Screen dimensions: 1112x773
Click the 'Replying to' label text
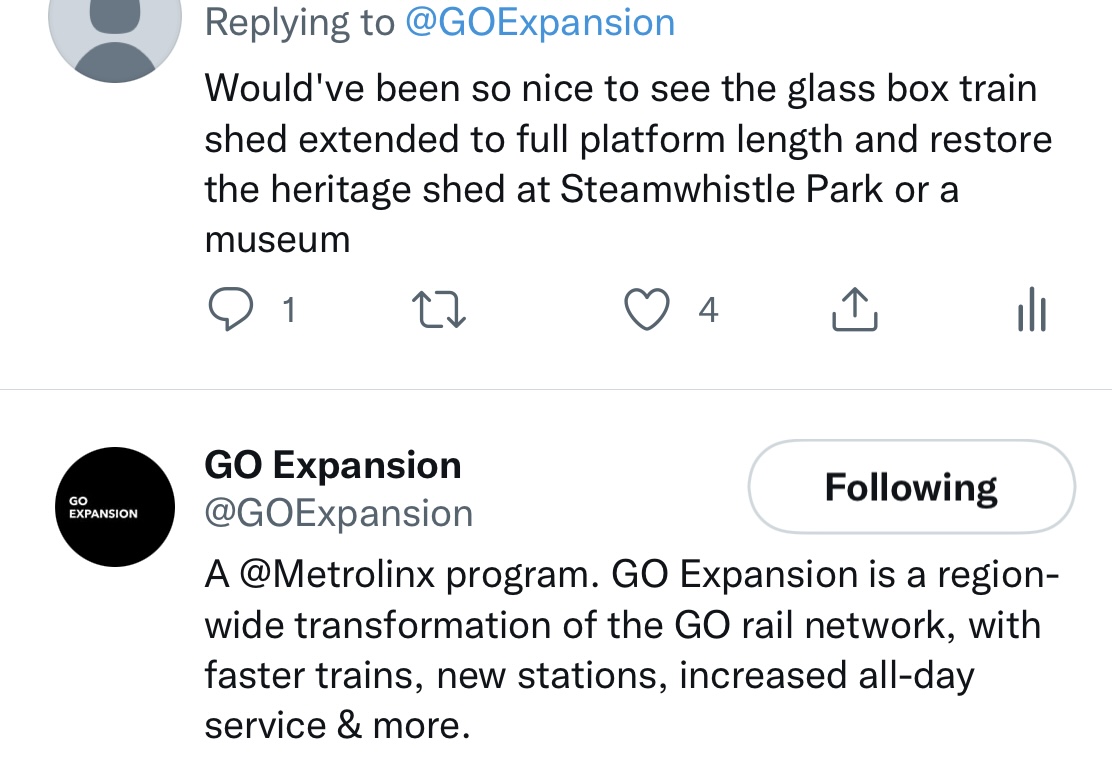pos(300,22)
